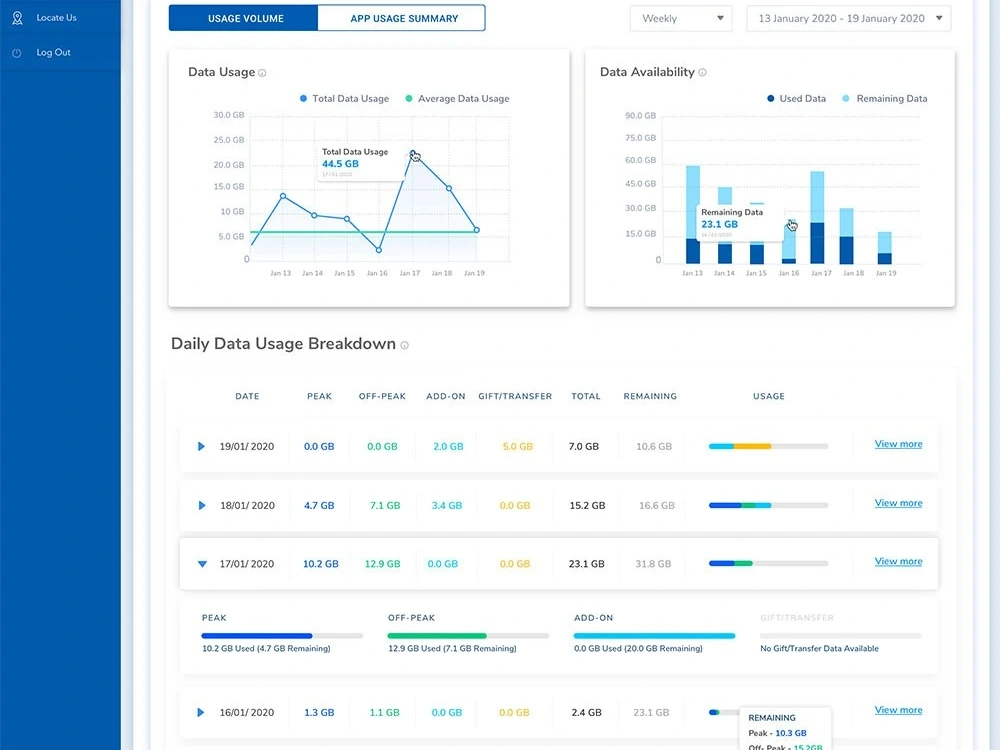1000x750 pixels.
Task: Click Jan 17 bar in Data Availability chart
Action: [x=817, y=217]
